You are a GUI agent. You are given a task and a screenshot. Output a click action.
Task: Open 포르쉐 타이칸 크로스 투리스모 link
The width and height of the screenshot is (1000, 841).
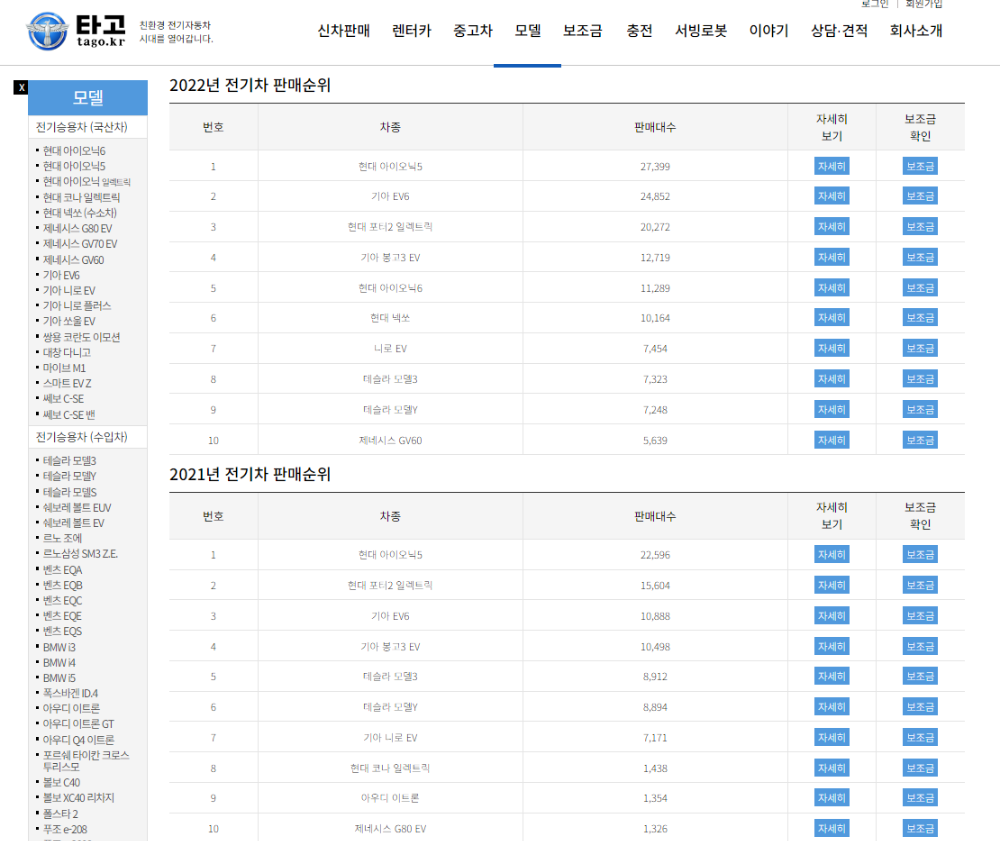tap(85, 761)
